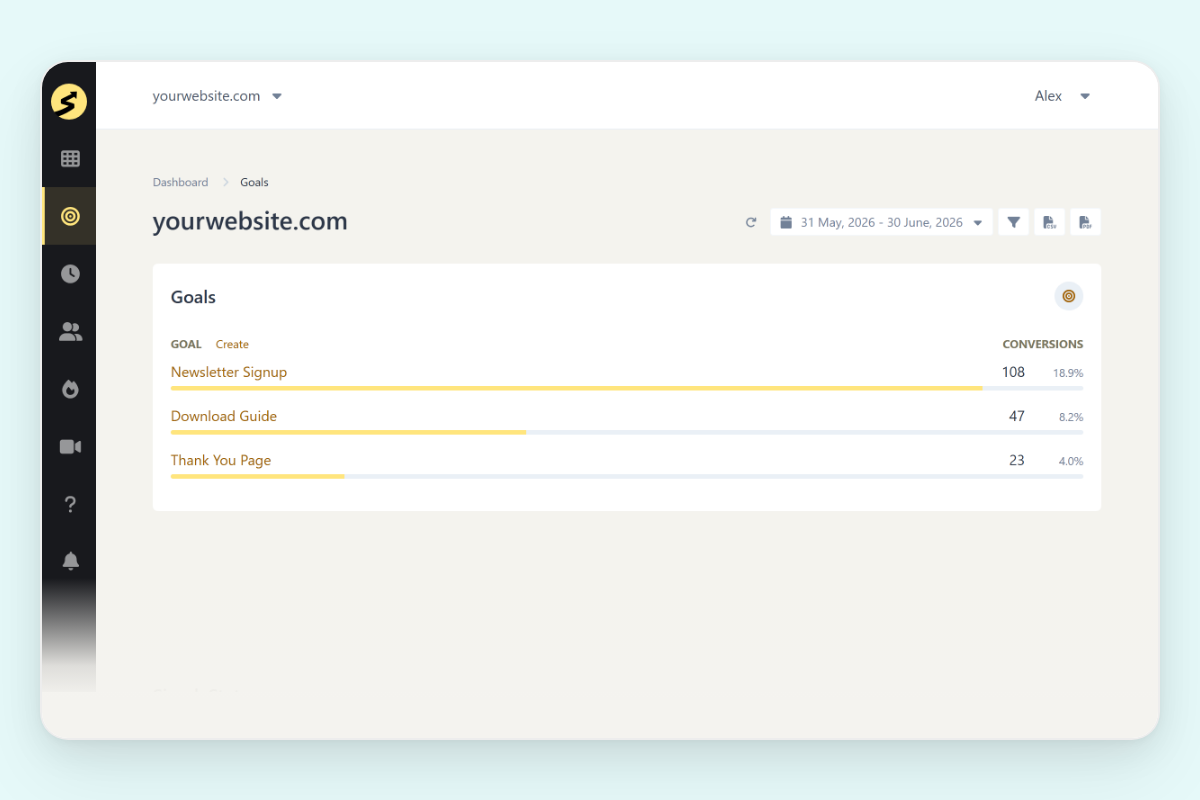Export report with the PDF file icon
The height and width of the screenshot is (800, 1200).
tap(1085, 222)
